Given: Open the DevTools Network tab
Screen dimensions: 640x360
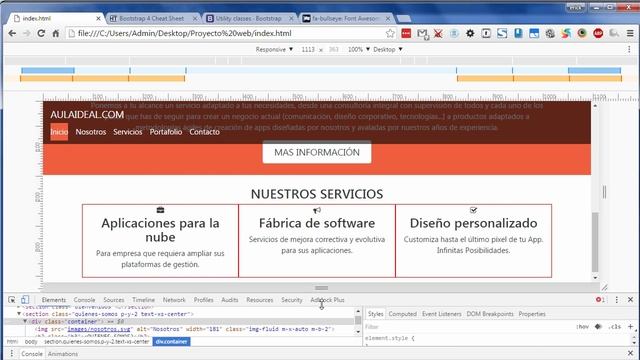Looking at the screenshot, I should tap(174, 300).
